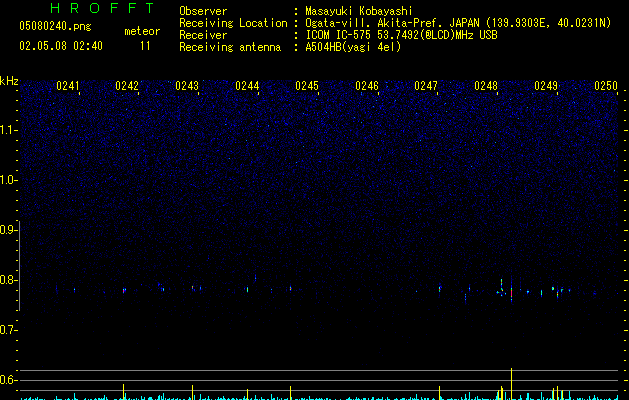Click time marker 0249
629x400 pixels.
tap(546, 86)
